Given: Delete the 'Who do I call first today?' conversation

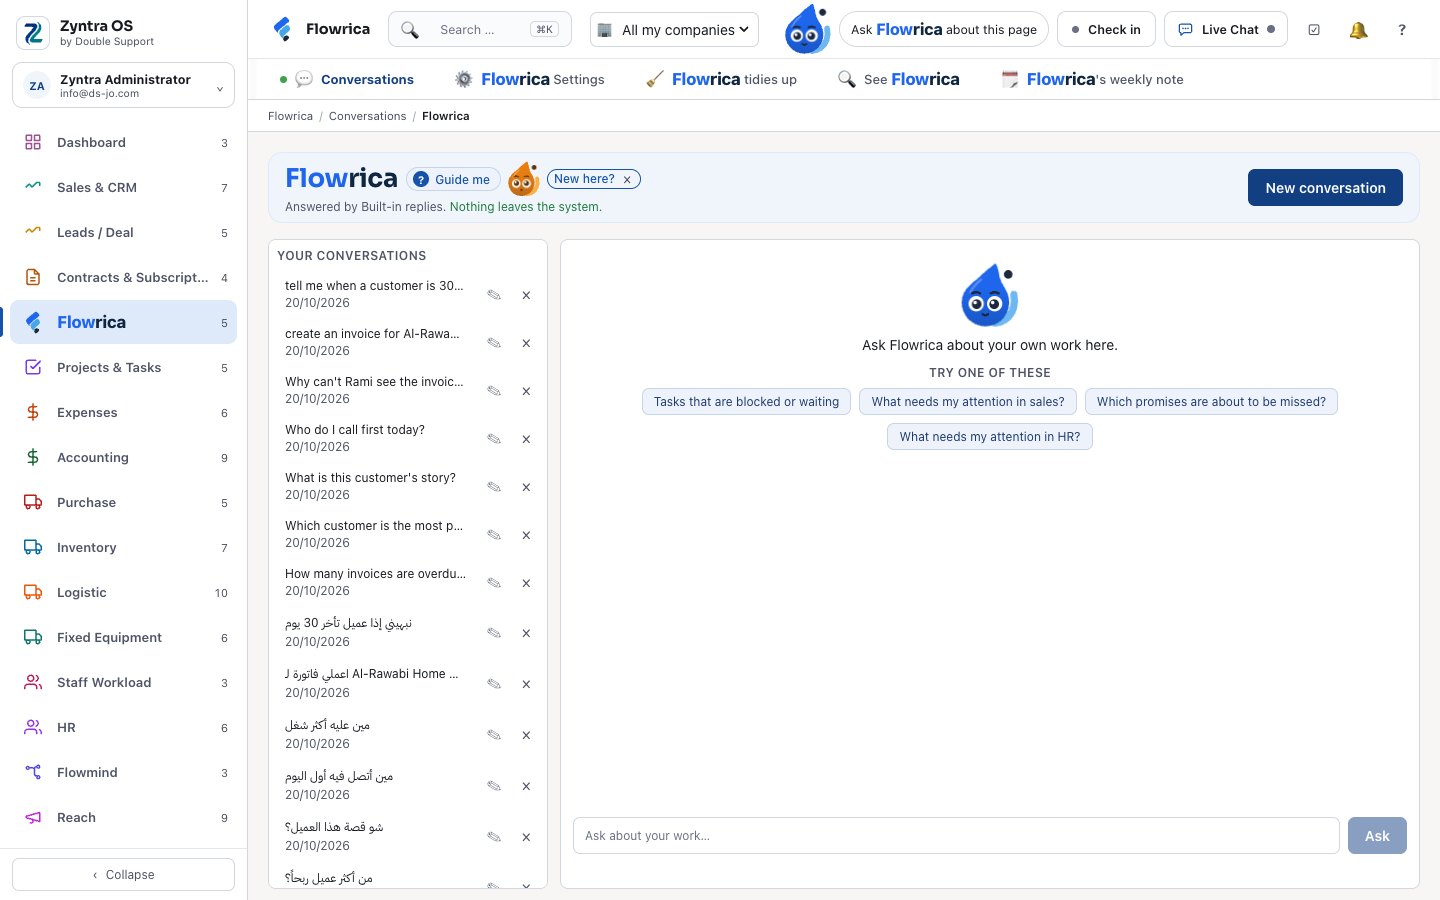Looking at the screenshot, I should (526, 439).
